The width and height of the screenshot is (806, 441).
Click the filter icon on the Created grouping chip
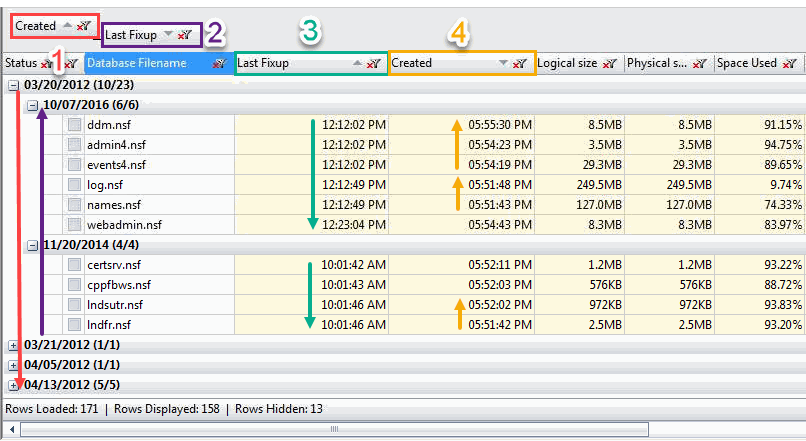point(84,25)
